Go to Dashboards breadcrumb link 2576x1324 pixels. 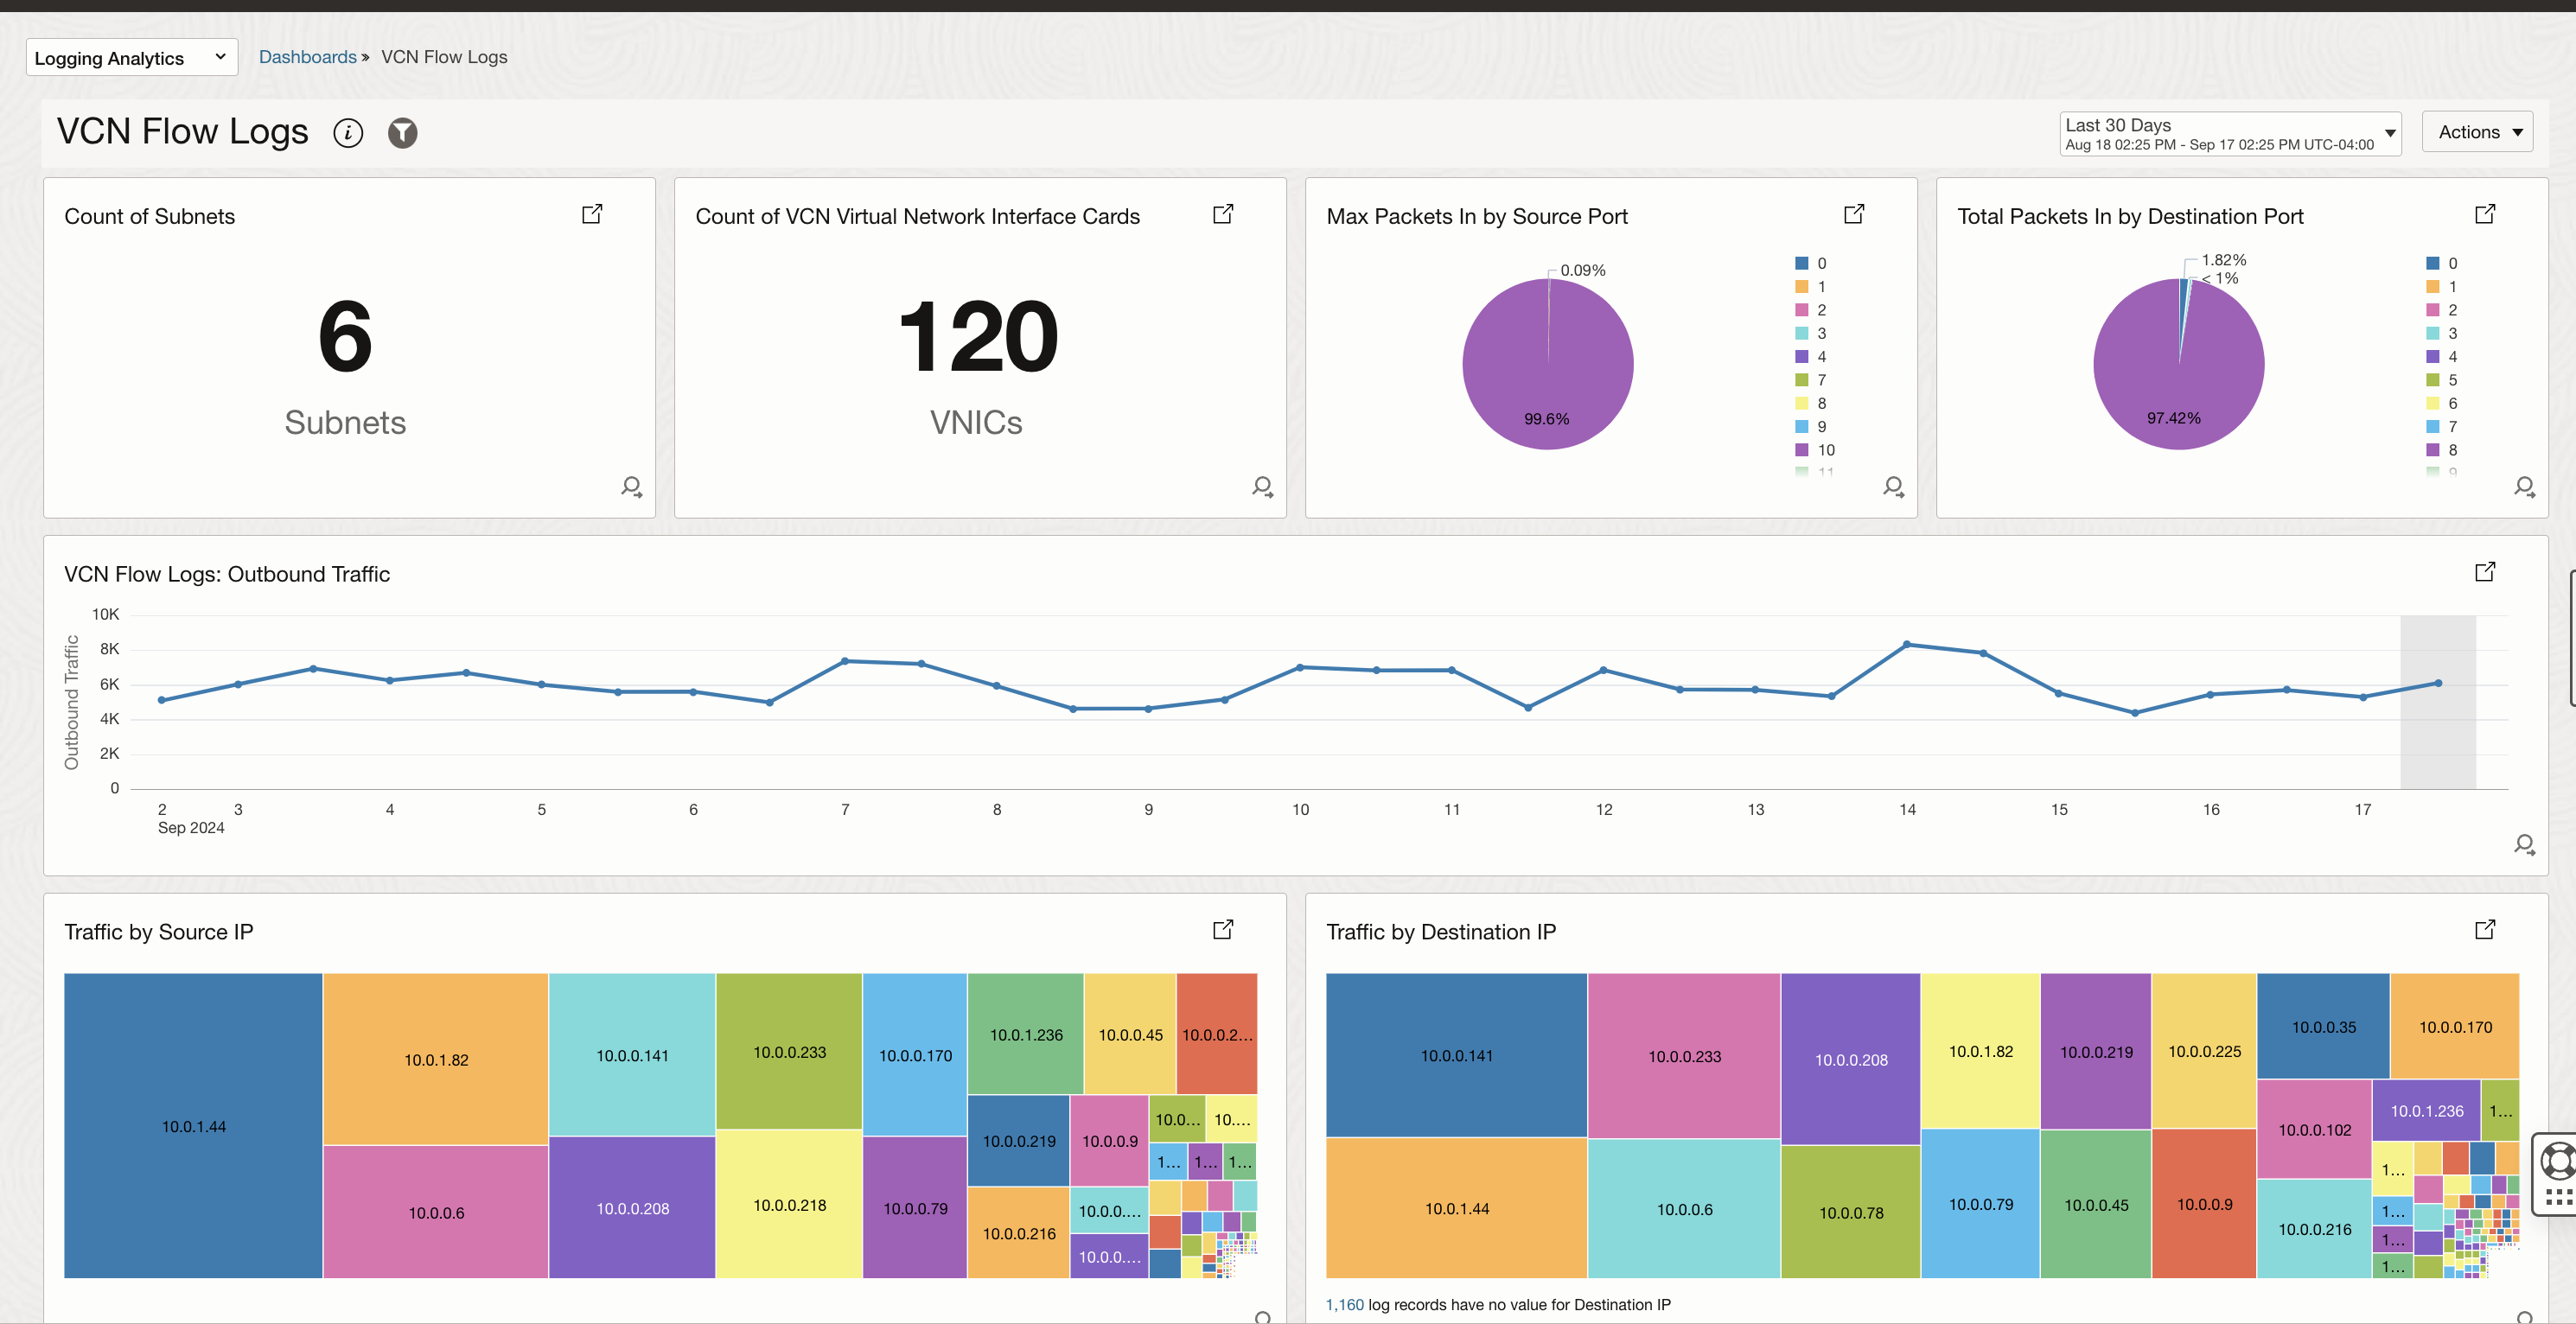click(307, 57)
